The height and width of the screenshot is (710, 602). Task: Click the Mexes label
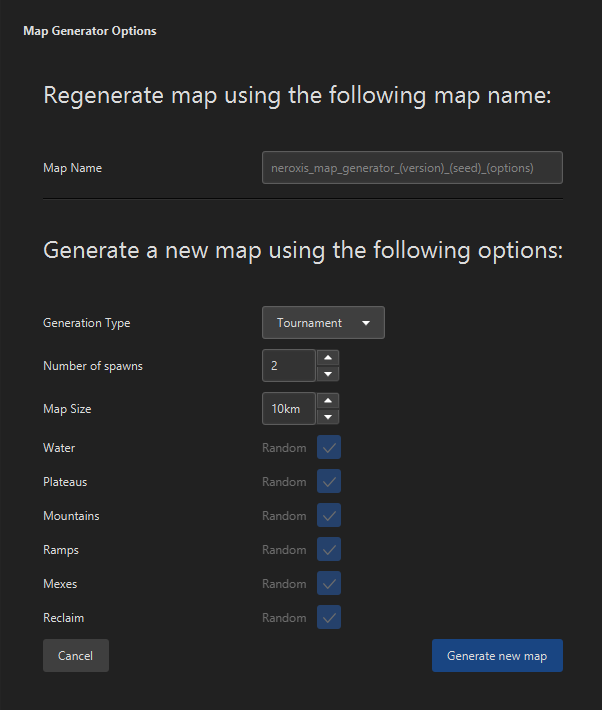click(60, 584)
